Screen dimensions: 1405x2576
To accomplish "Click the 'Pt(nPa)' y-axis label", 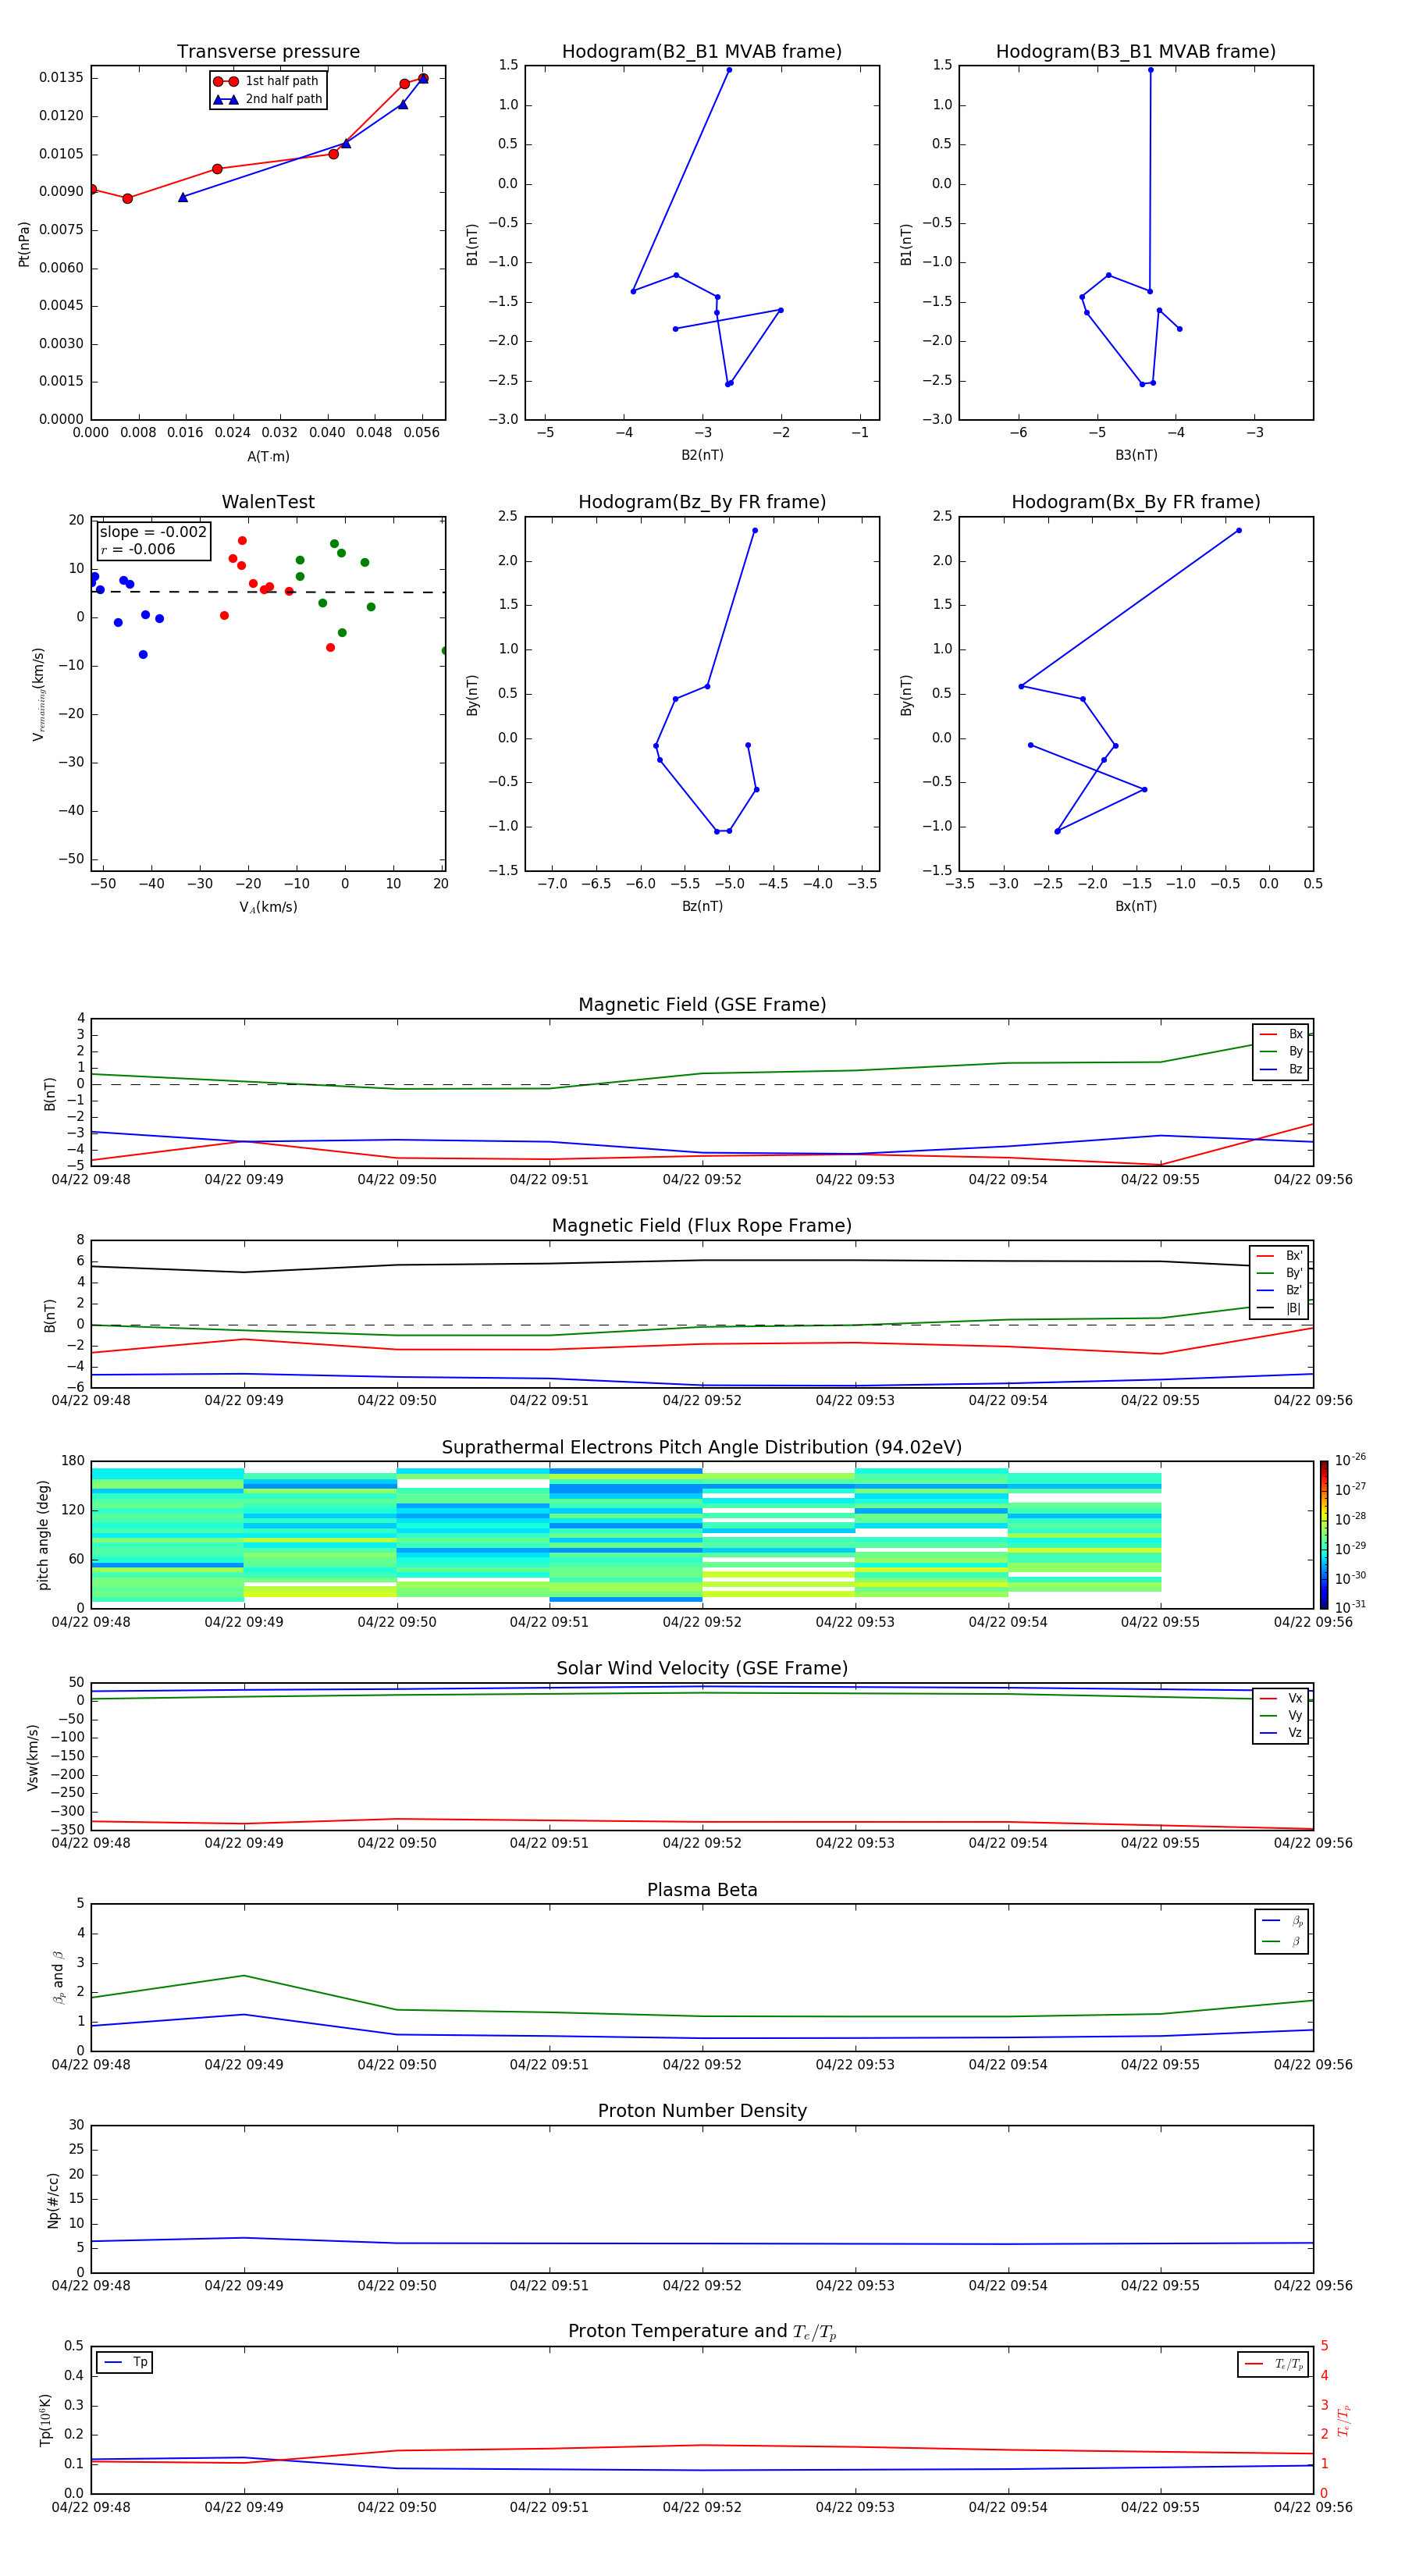I will [24, 244].
